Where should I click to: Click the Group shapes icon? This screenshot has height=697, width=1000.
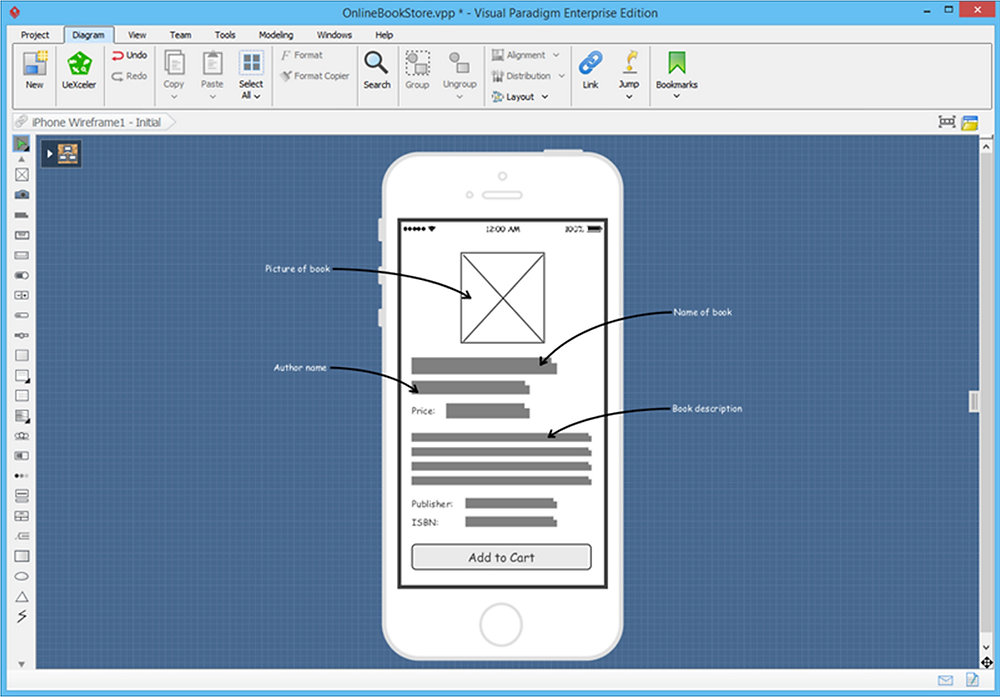coord(418,64)
